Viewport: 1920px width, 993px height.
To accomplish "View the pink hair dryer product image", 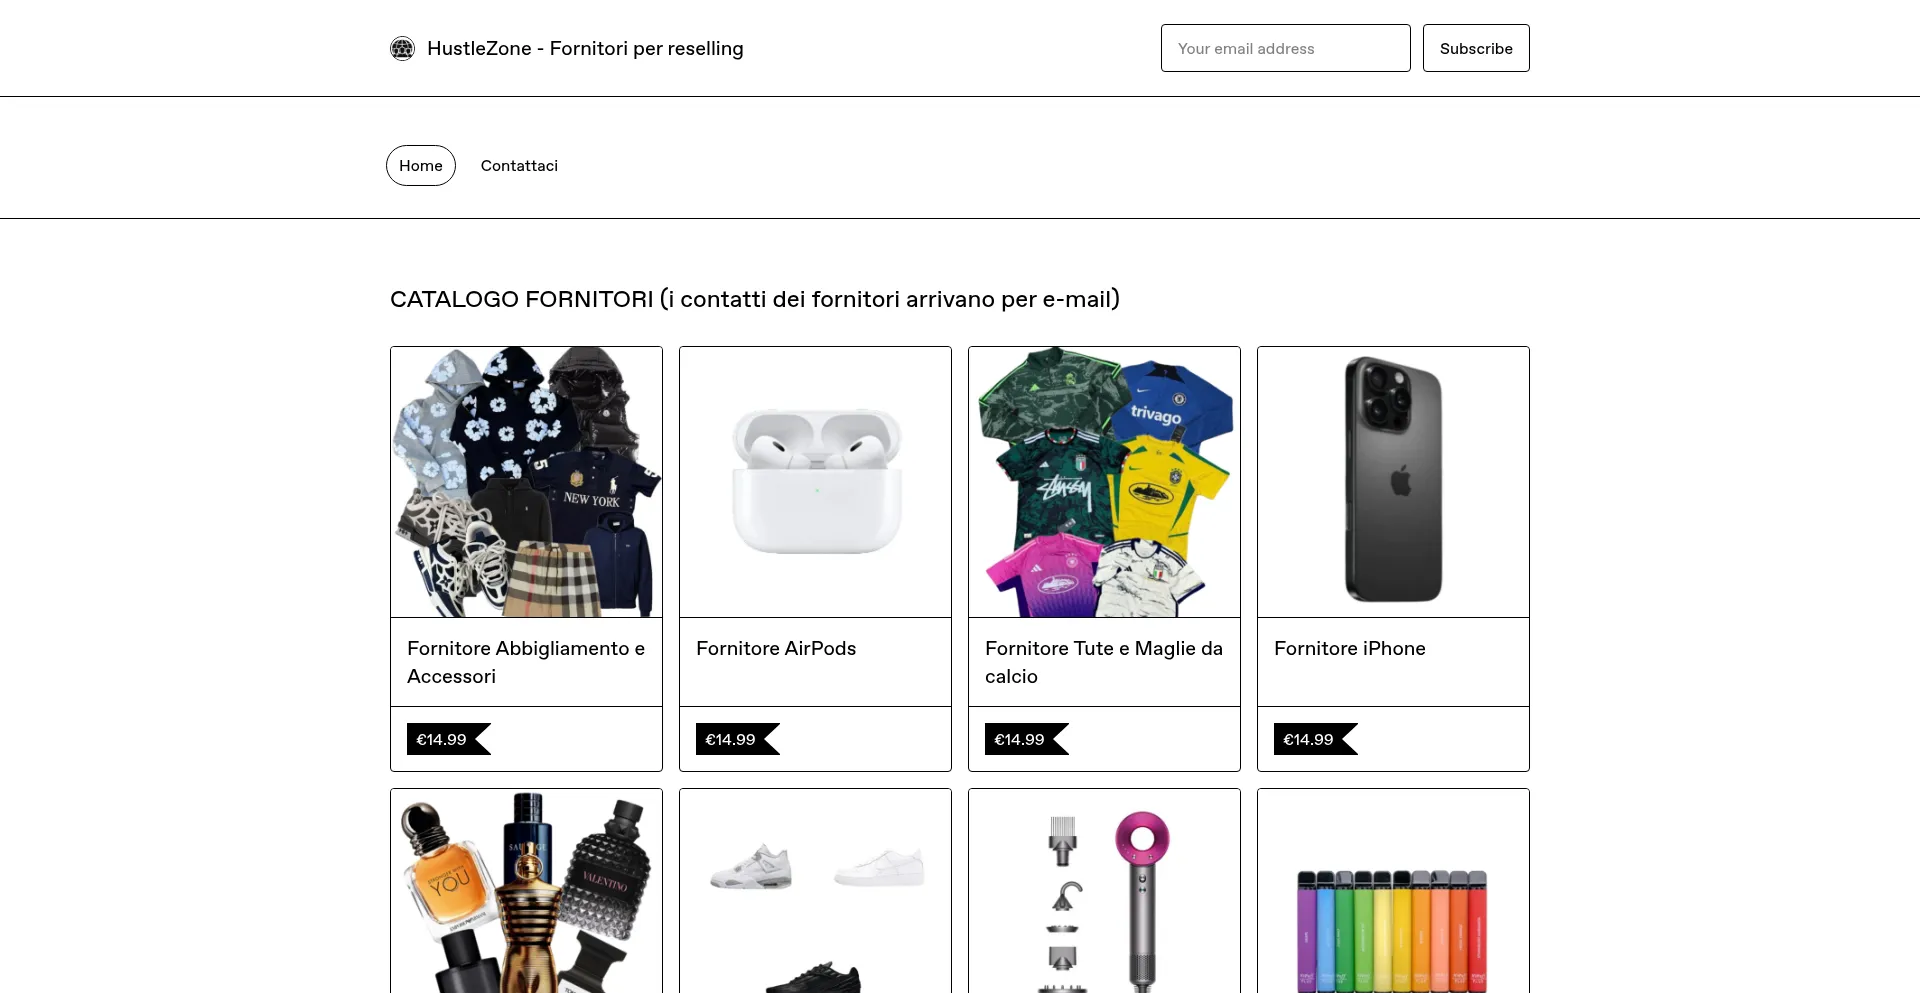I will click(x=1104, y=892).
